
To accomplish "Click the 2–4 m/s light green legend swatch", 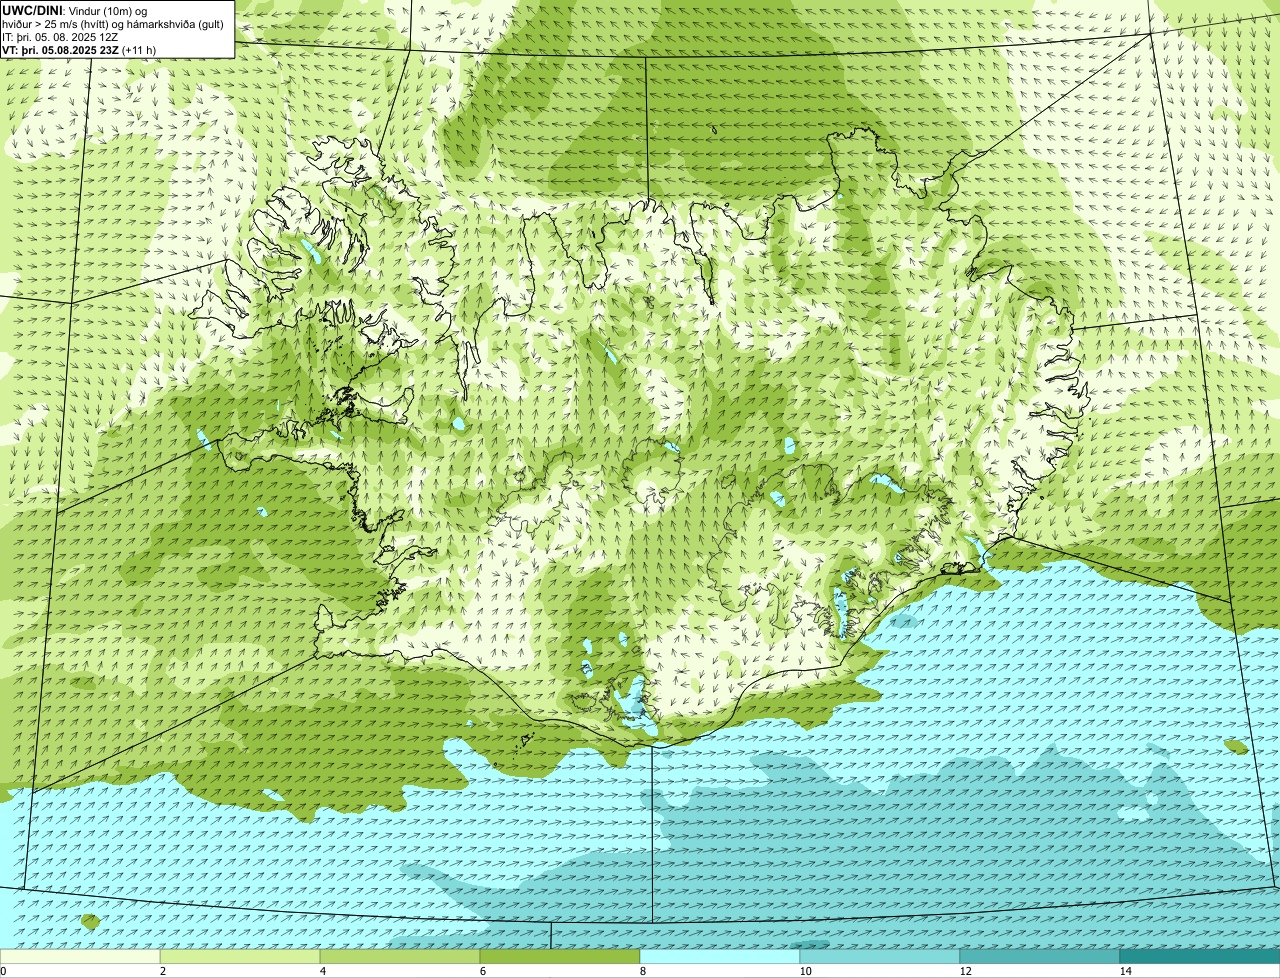I will [x=240, y=956].
